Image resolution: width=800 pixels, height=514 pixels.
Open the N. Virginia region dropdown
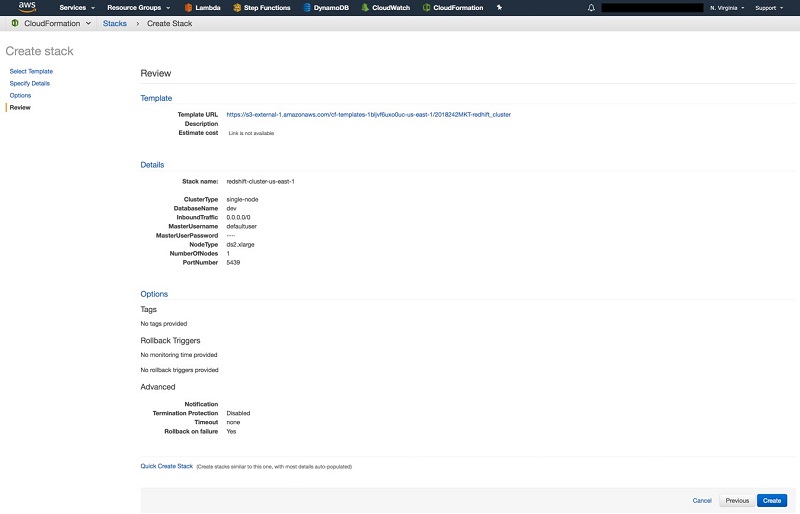pyautogui.click(x=727, y=8)
